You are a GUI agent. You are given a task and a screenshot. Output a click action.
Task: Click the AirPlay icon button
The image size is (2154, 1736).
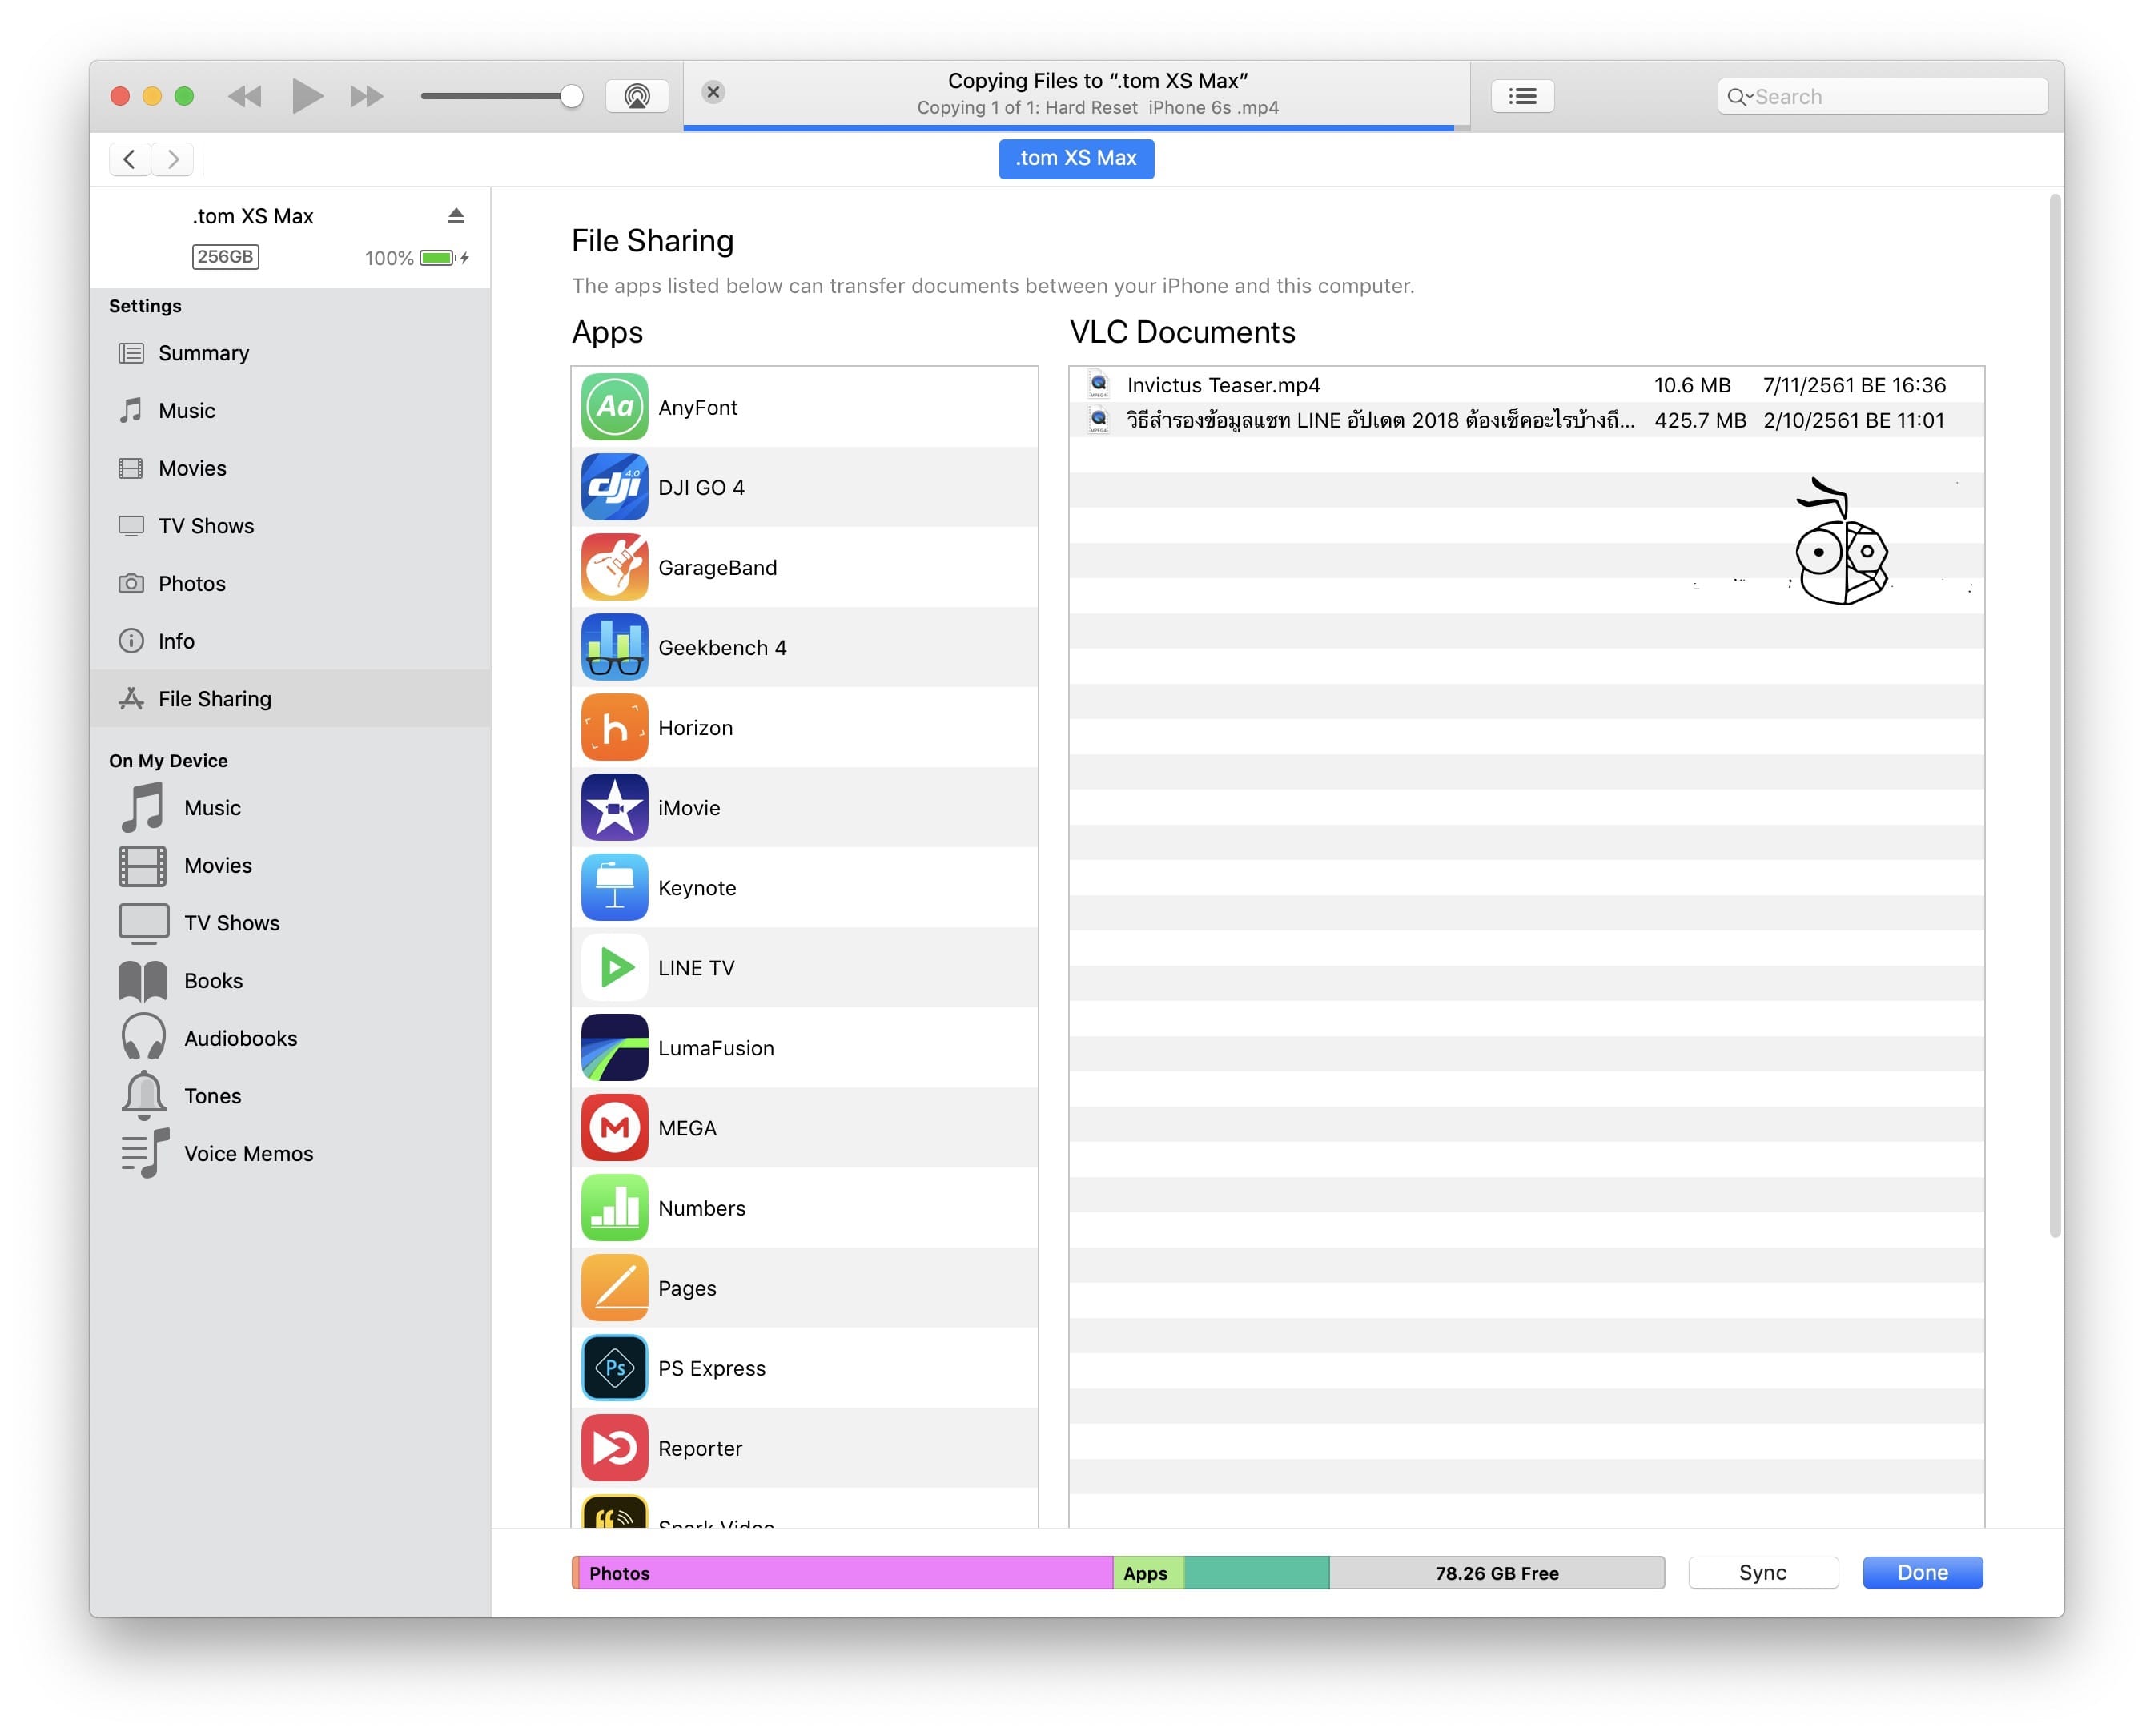[x=637, y=96]
